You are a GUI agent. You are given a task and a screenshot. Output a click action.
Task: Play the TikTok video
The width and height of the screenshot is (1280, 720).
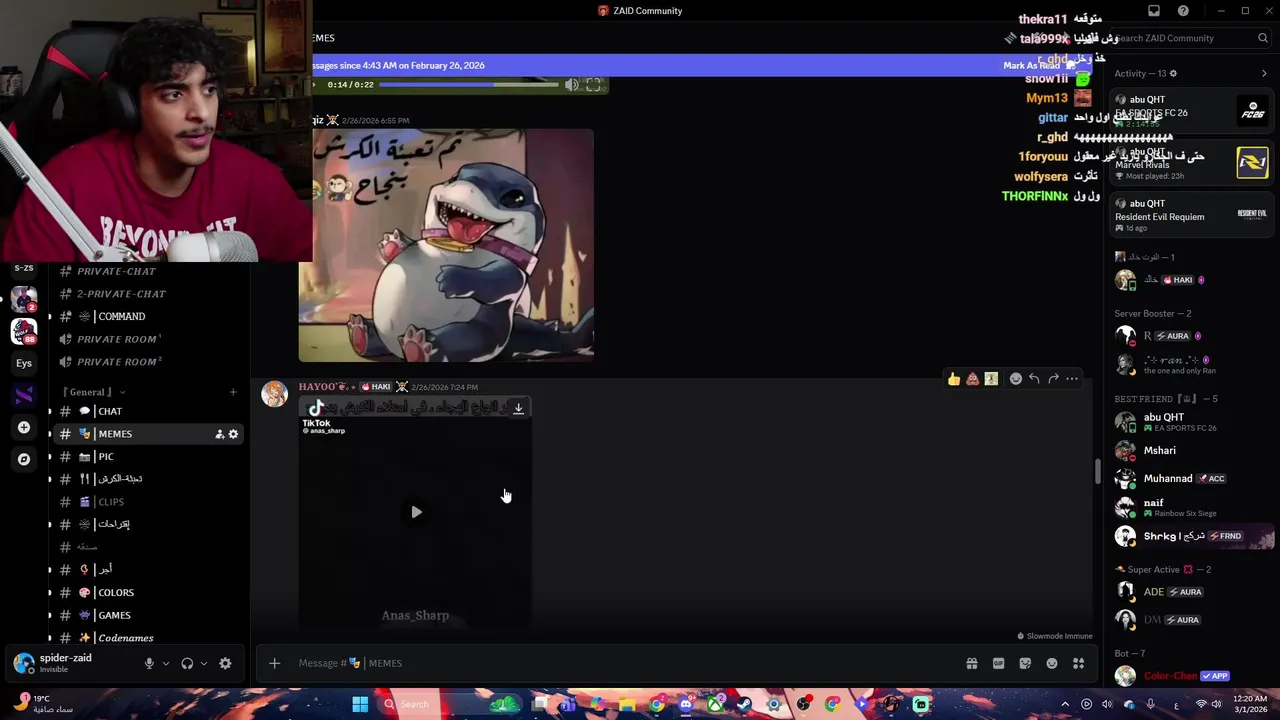[416, 512]
